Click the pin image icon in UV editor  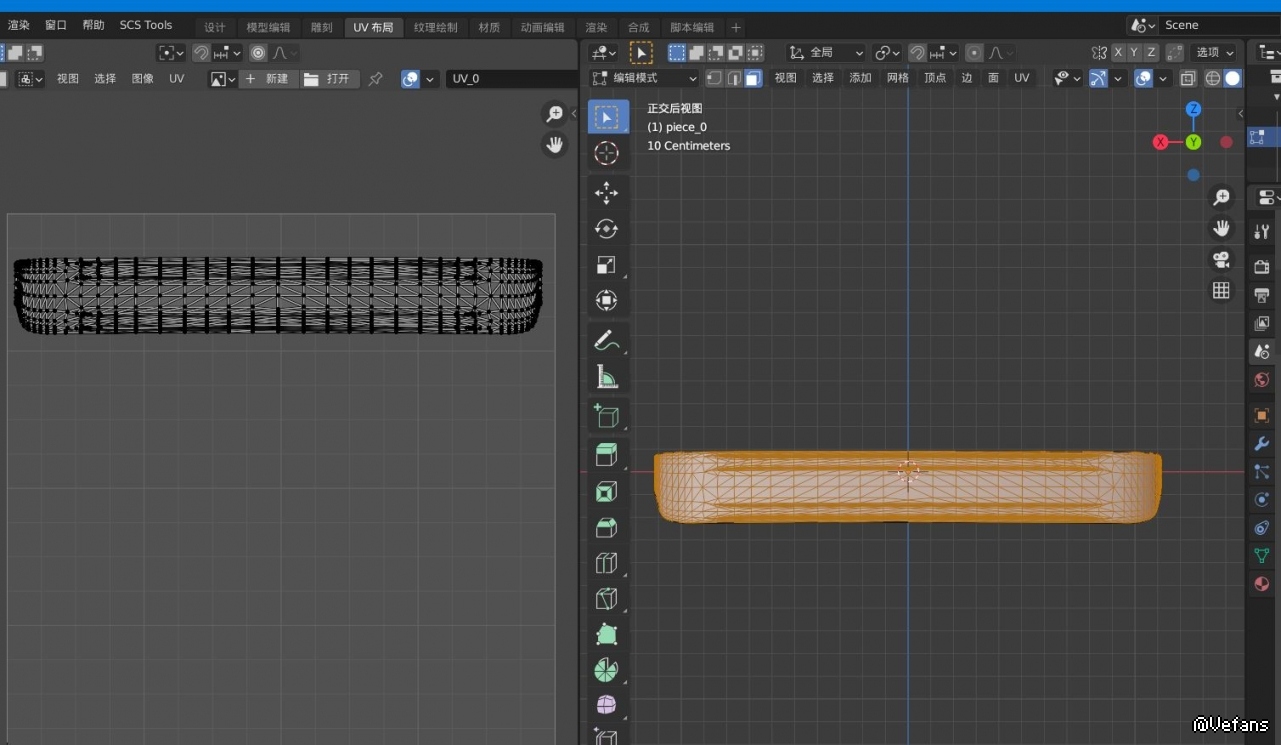376,79
